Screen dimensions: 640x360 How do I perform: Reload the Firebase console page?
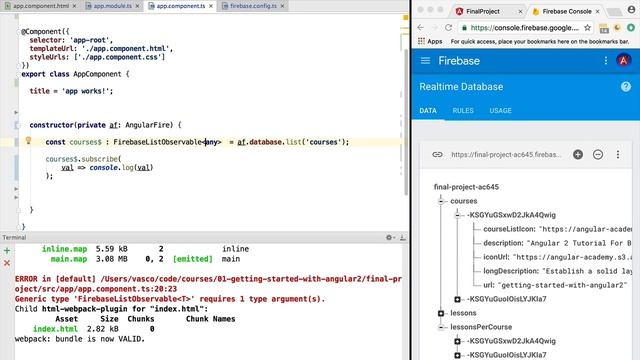point(449,28)
